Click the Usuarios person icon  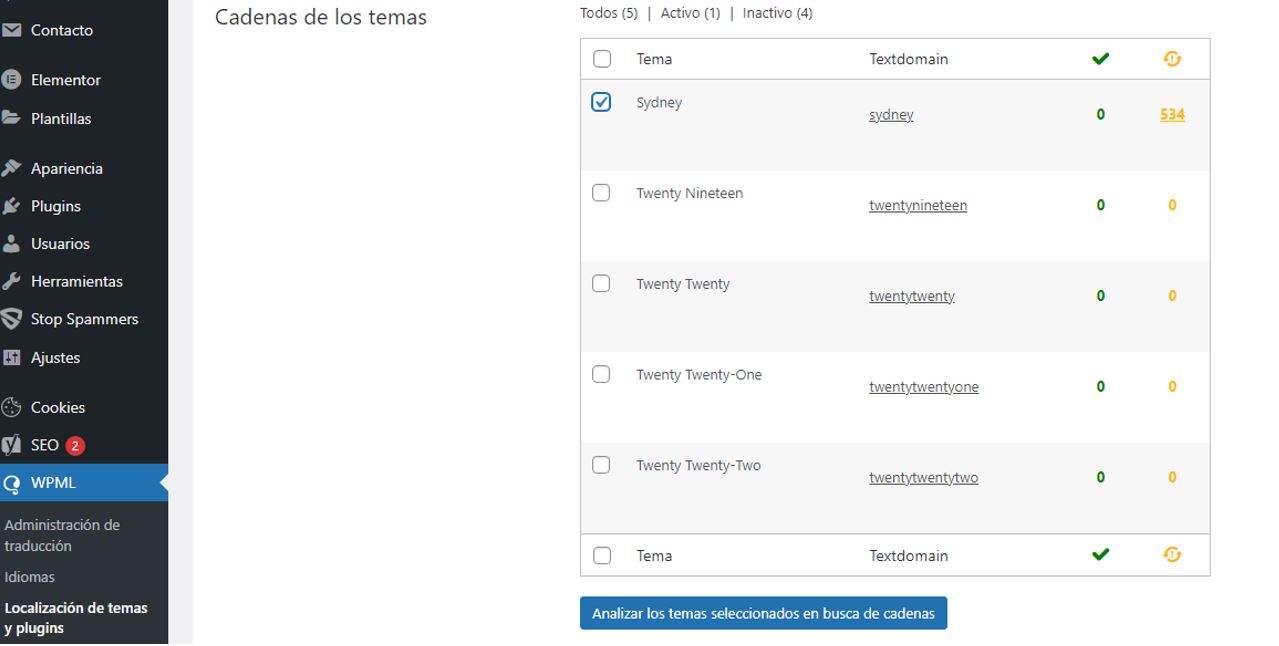11,244
